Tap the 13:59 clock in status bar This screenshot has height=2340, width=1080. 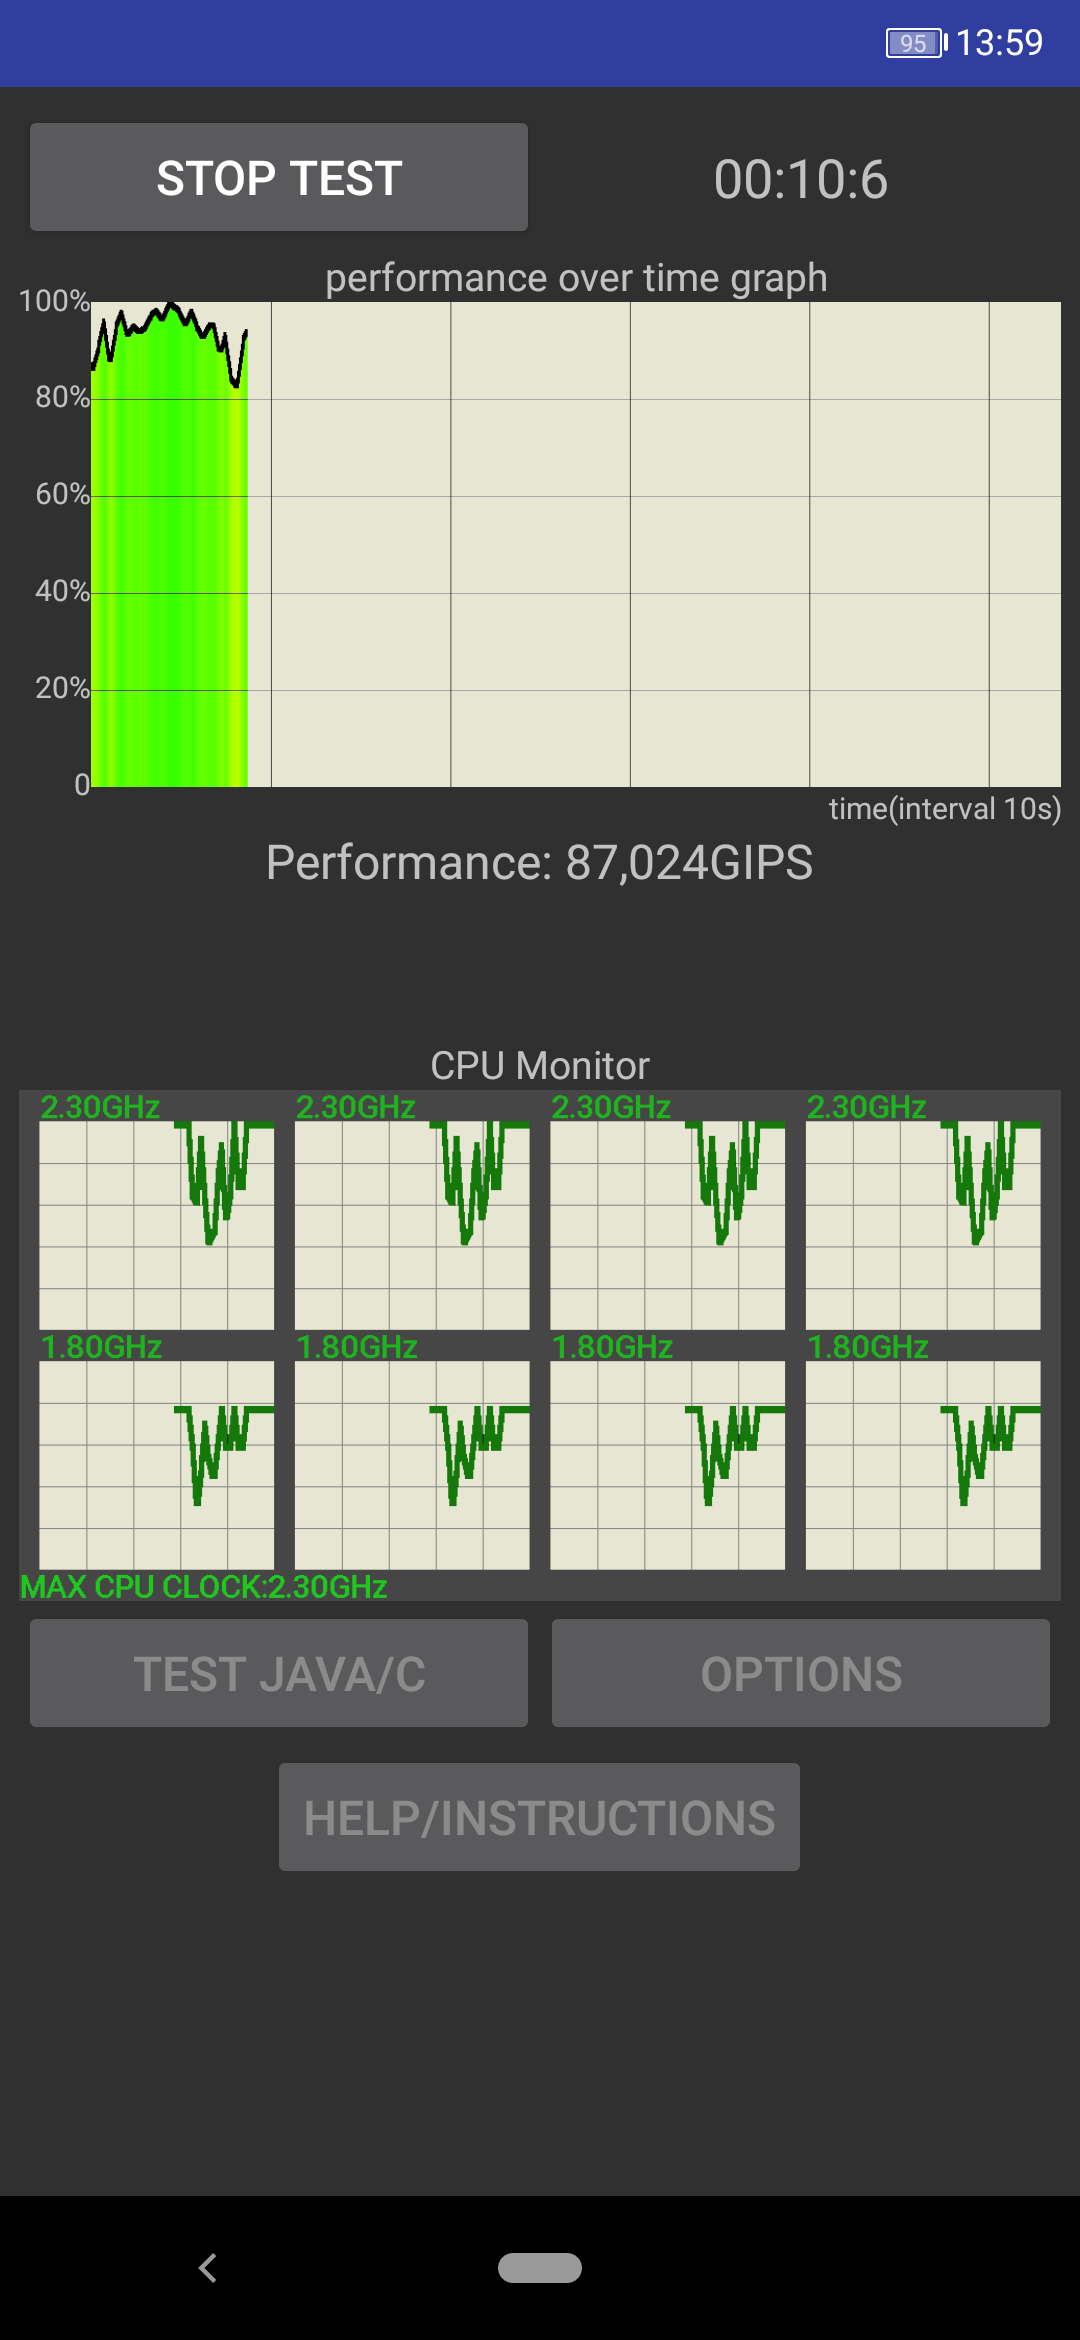click(999, 43)
